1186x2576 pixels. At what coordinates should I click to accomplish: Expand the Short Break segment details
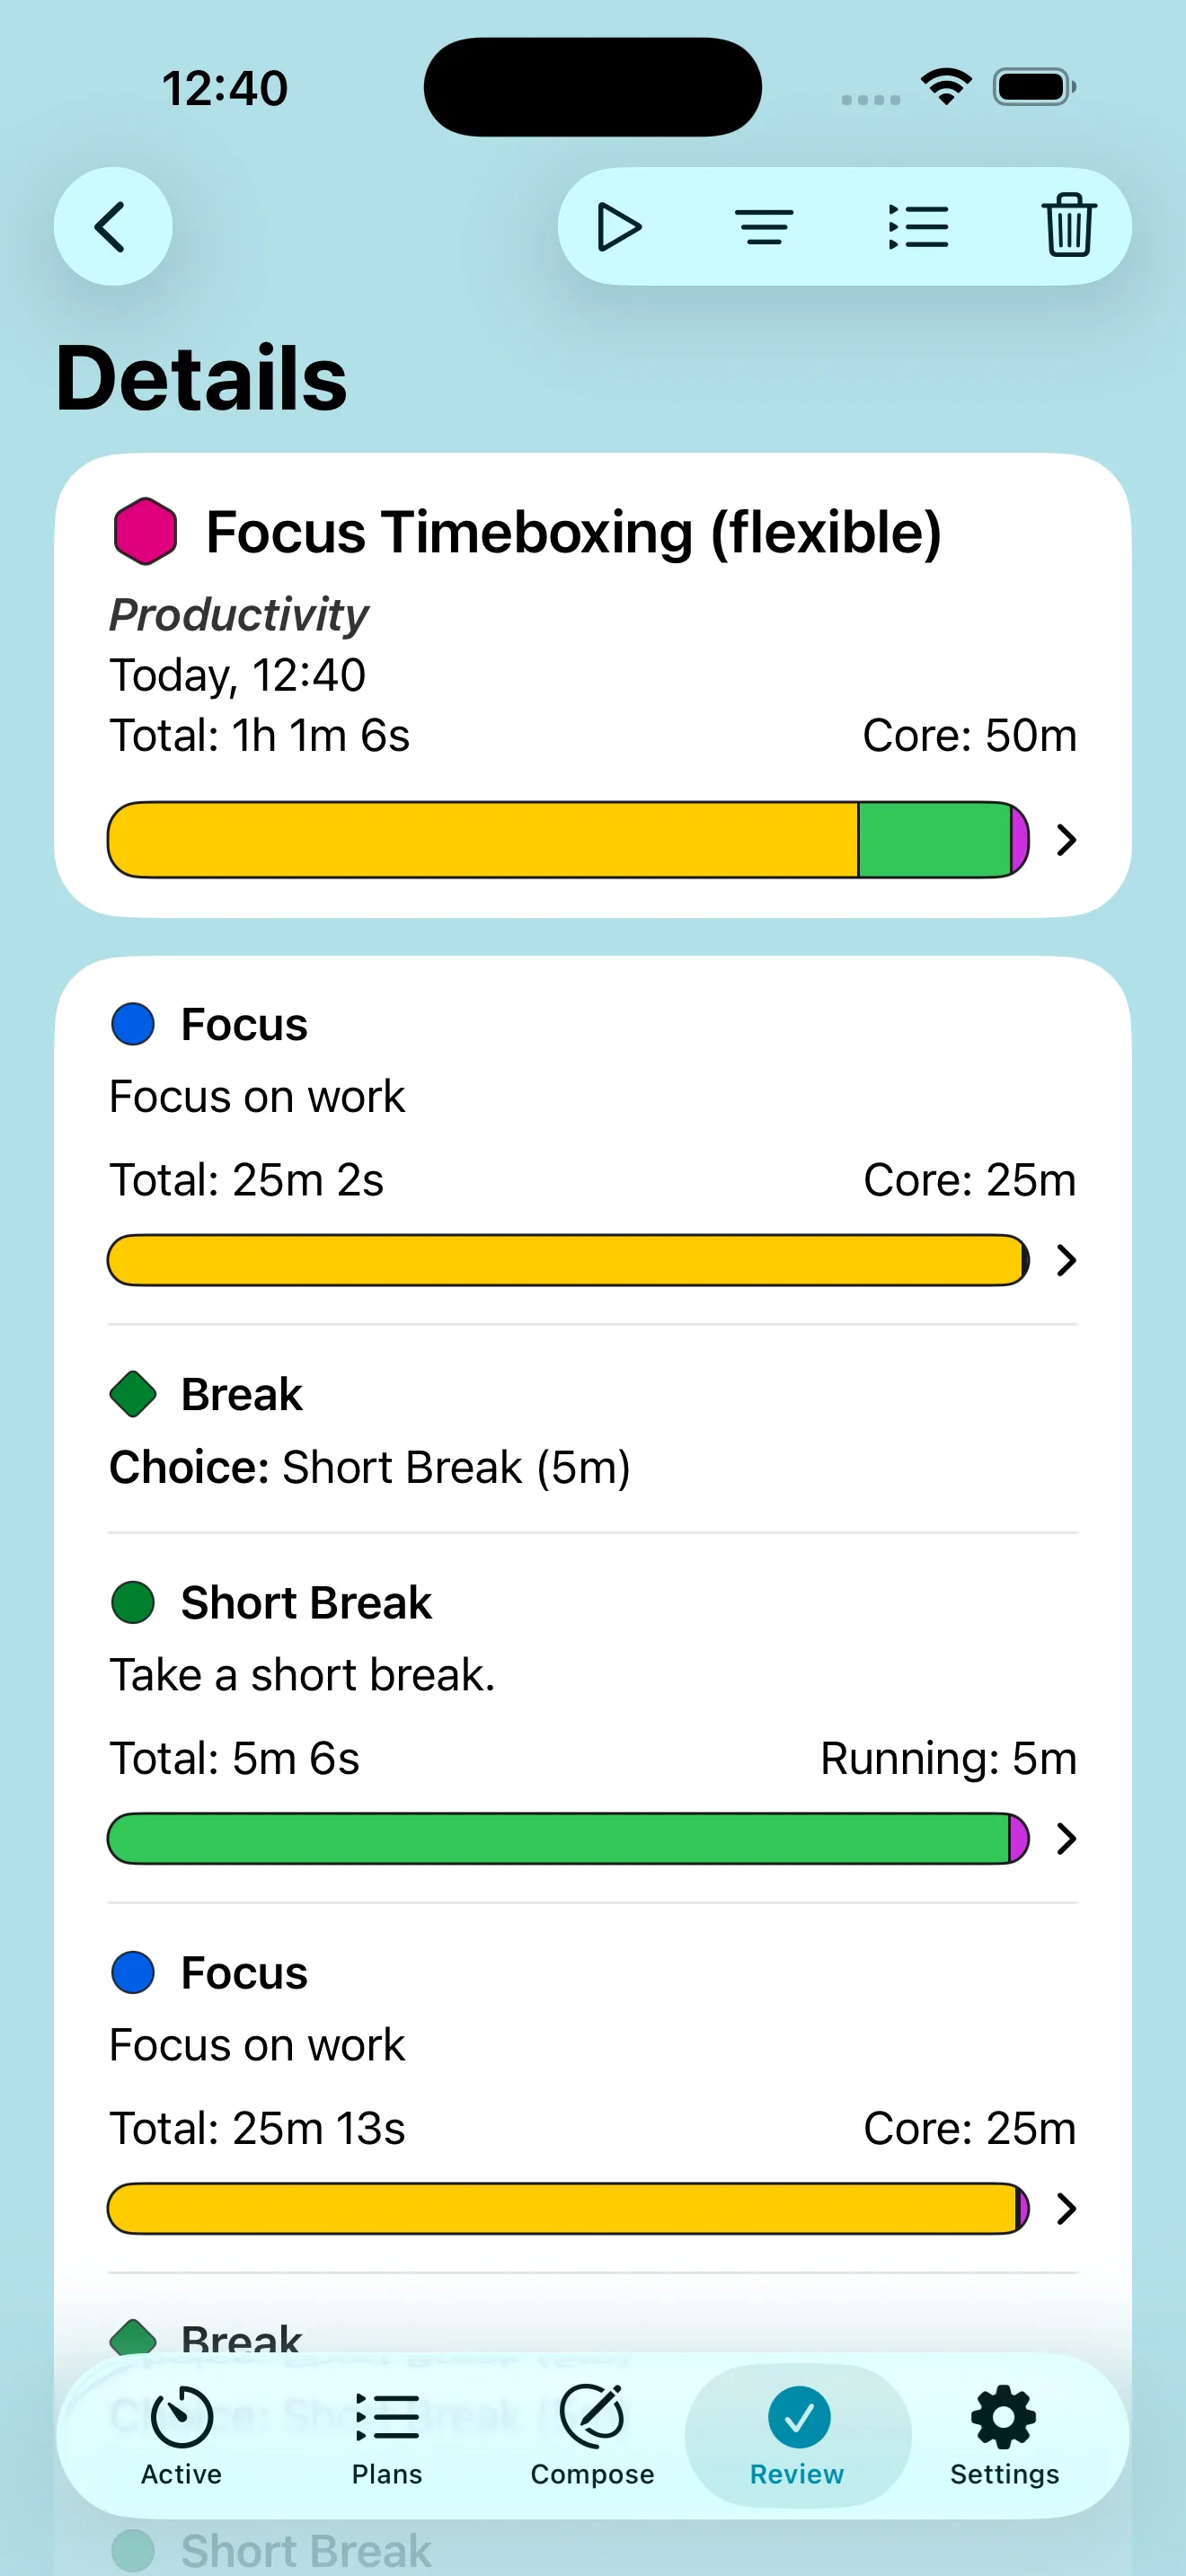pos(1065,1839)
